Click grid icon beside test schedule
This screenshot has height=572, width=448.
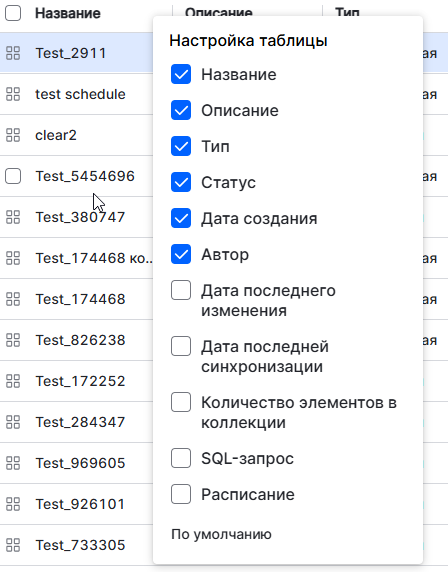[x=13, y=94]
